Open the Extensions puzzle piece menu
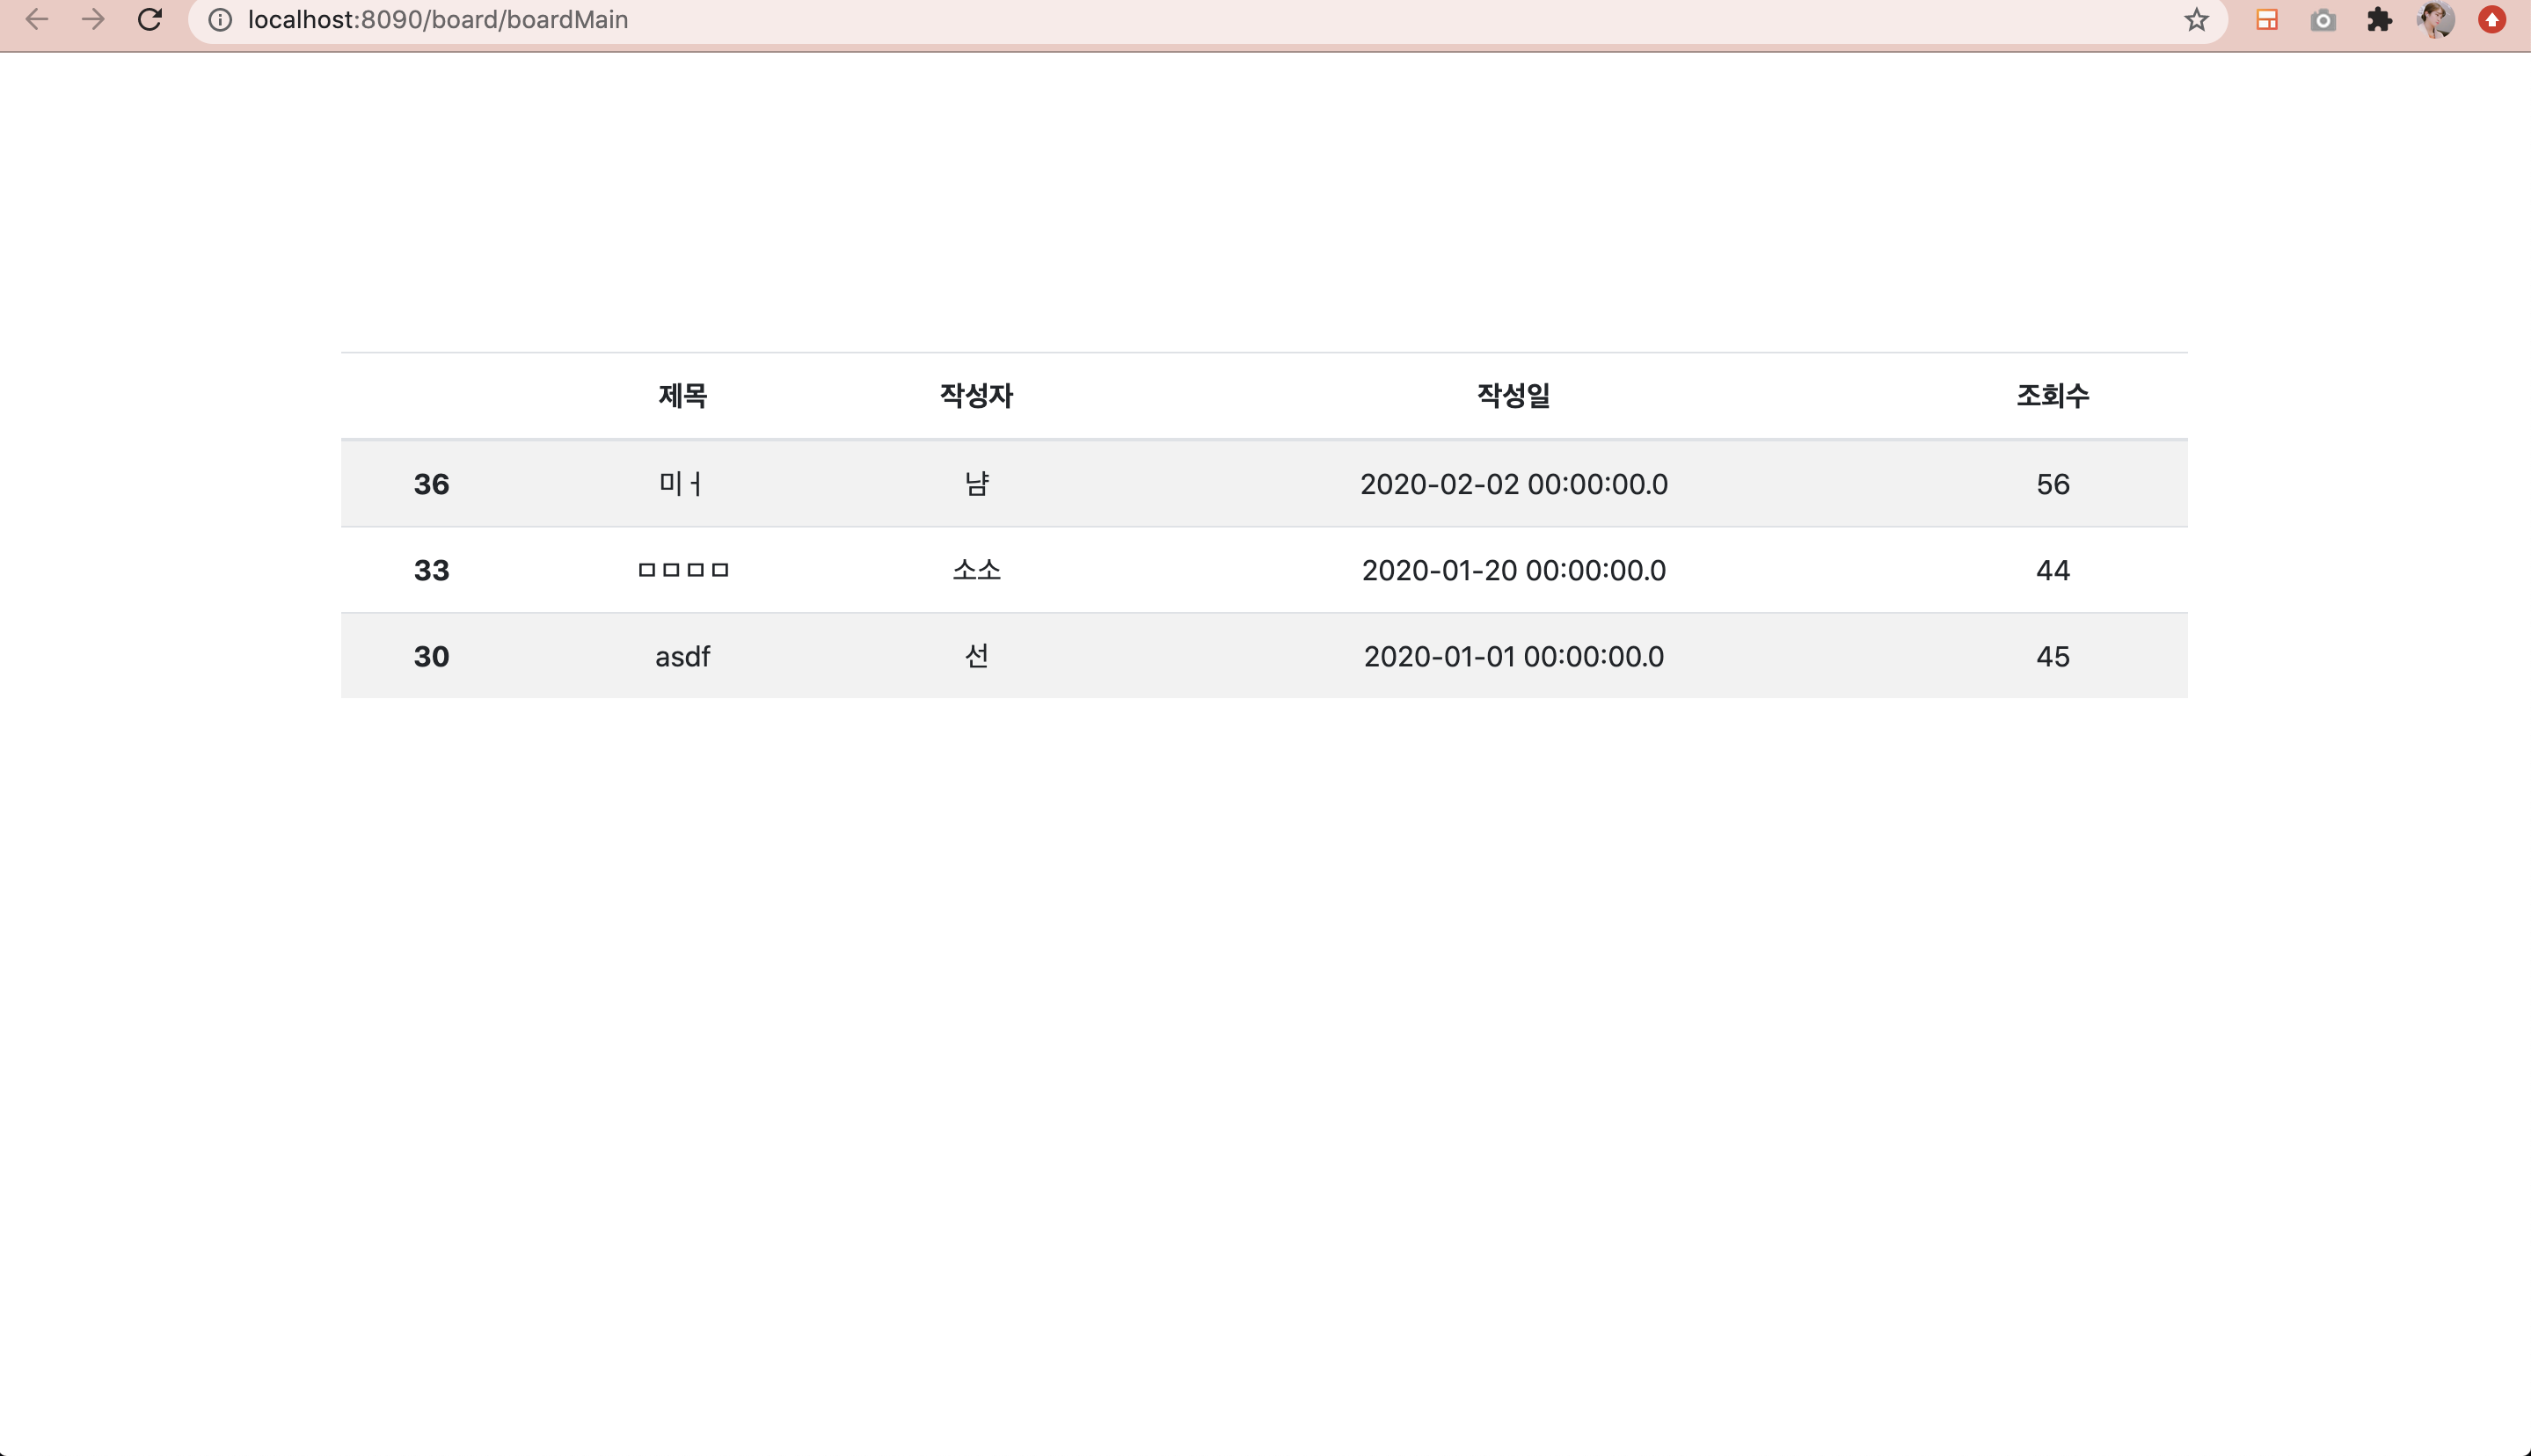The image size is (2531, 1456). [2379, 20]
